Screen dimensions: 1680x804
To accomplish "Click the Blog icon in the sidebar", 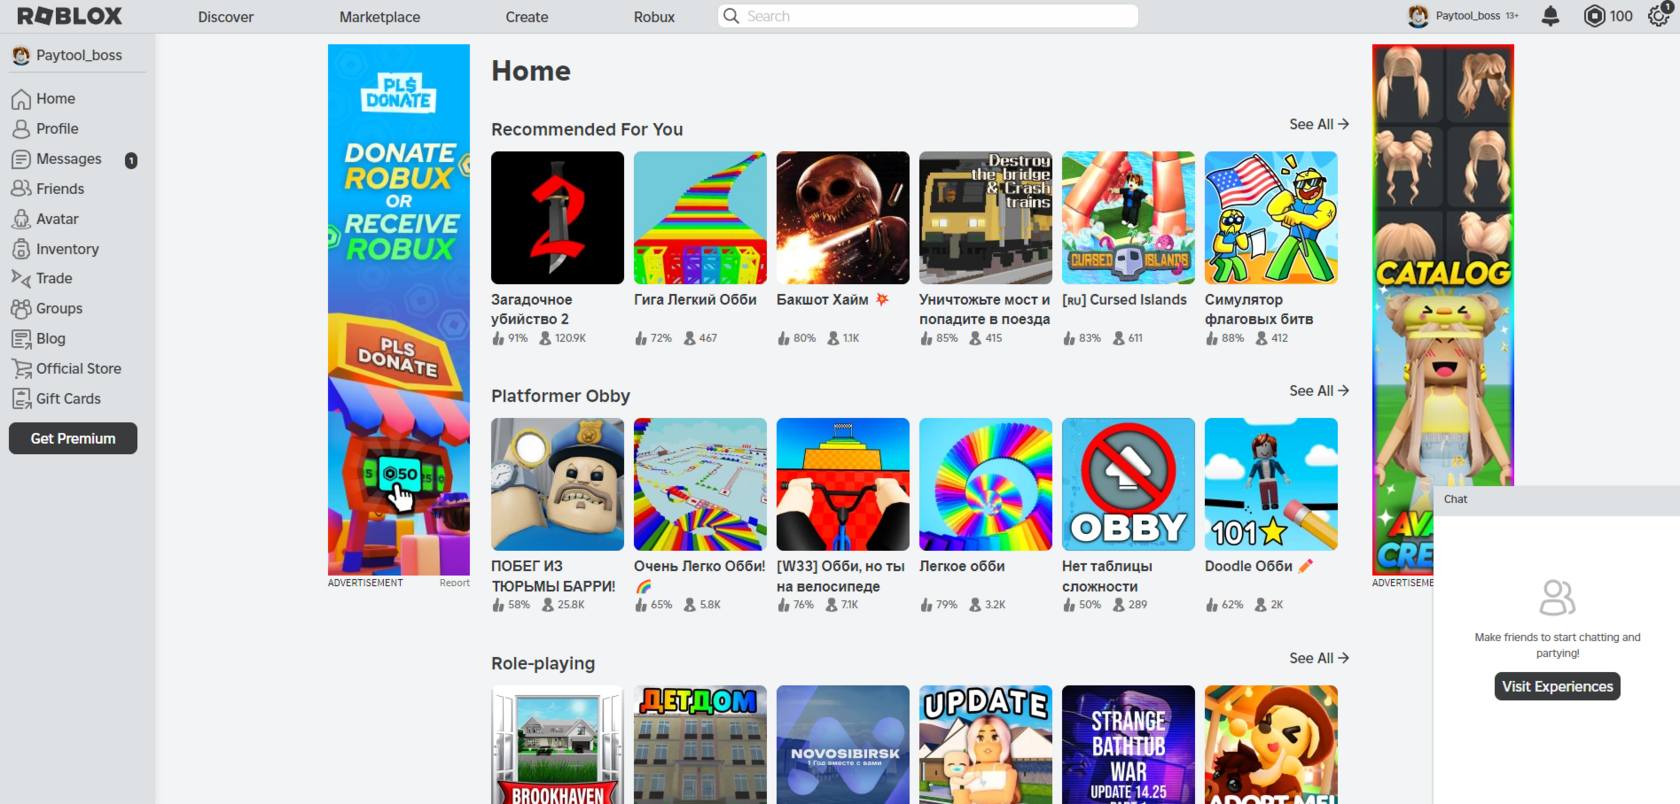I will (x=21, y=338).
